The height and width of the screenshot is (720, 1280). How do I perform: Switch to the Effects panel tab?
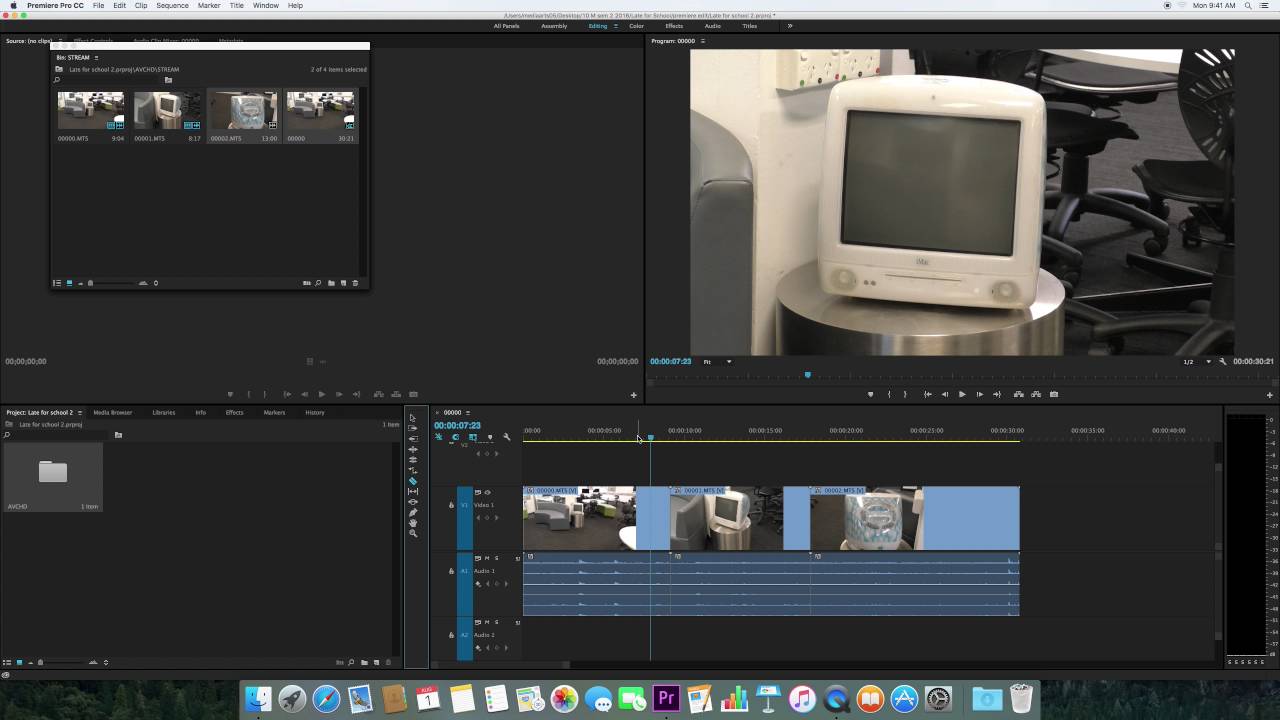tap(234, 412)
